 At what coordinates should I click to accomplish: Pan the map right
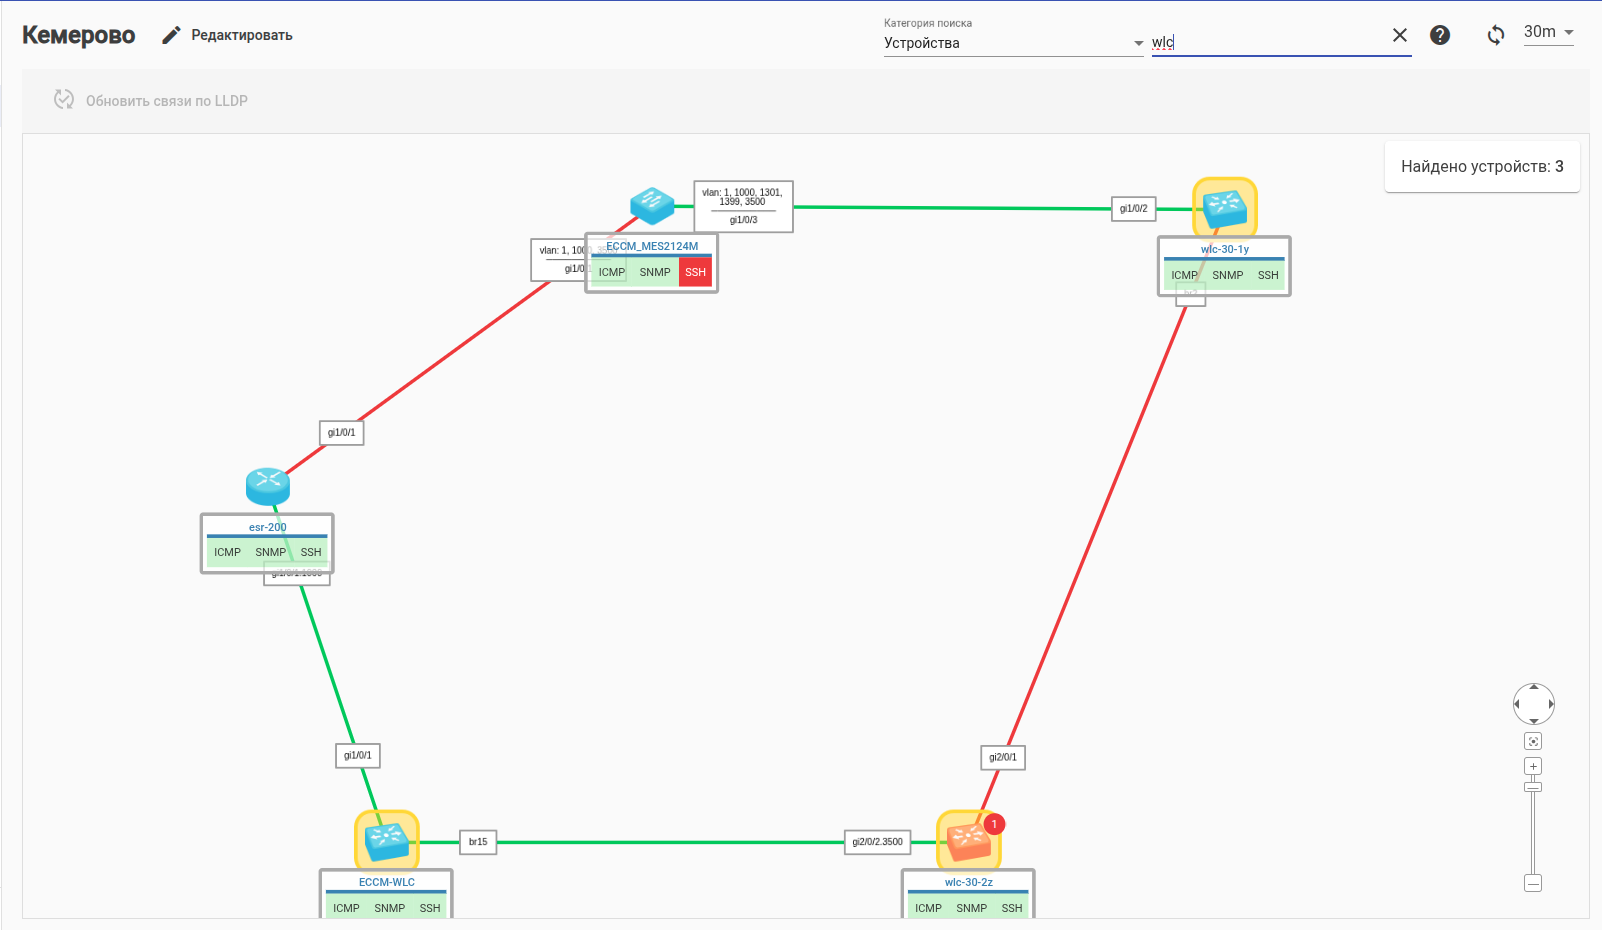click(1551, 704)
